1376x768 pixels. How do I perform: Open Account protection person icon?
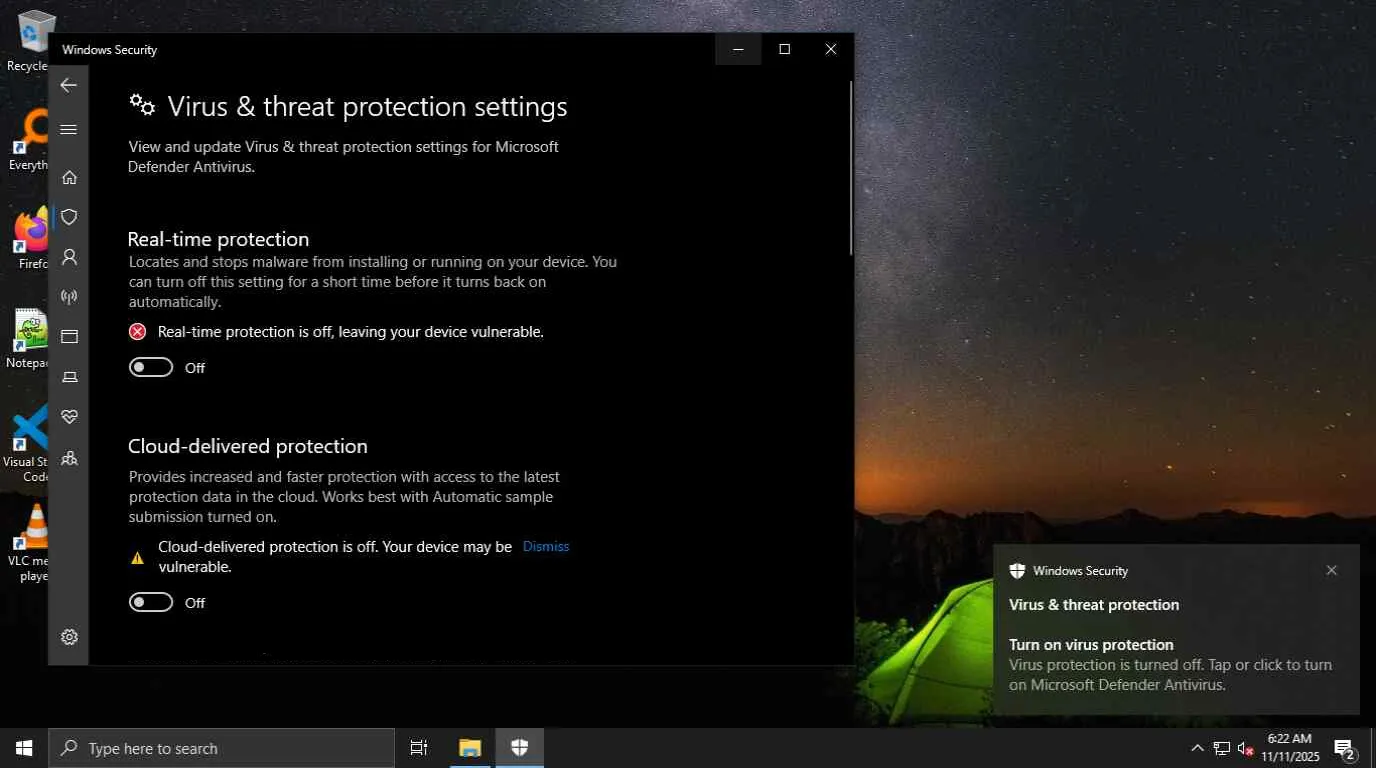69,257
